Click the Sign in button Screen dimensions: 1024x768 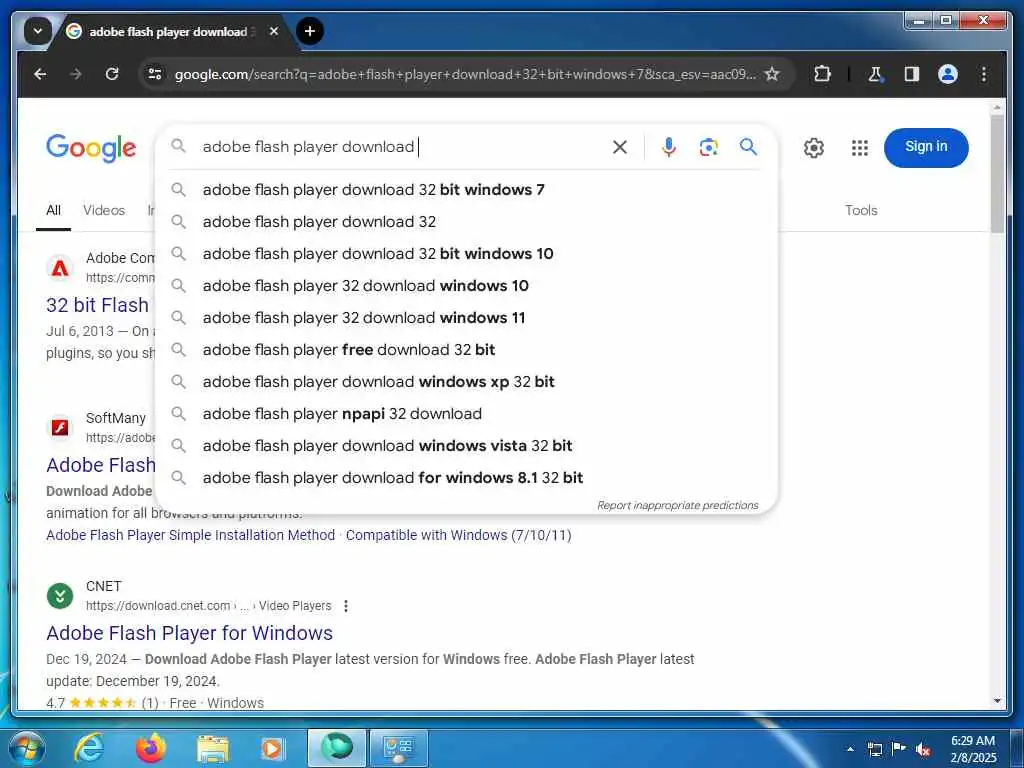pos(926,147)
